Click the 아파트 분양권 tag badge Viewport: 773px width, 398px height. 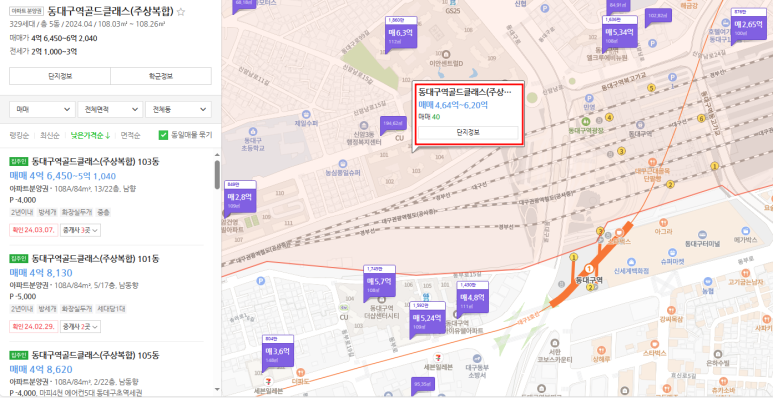click(x=27, y=10)
